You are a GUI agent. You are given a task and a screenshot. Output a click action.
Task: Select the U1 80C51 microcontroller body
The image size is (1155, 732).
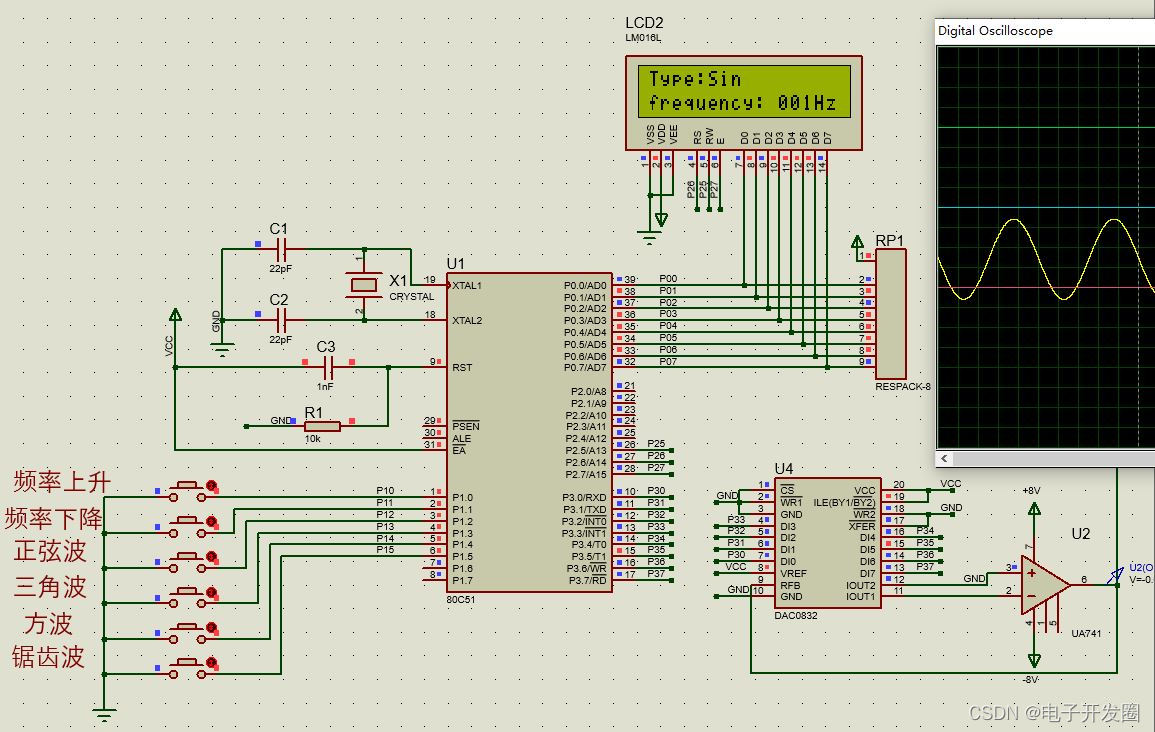click(x=529, y=432)
